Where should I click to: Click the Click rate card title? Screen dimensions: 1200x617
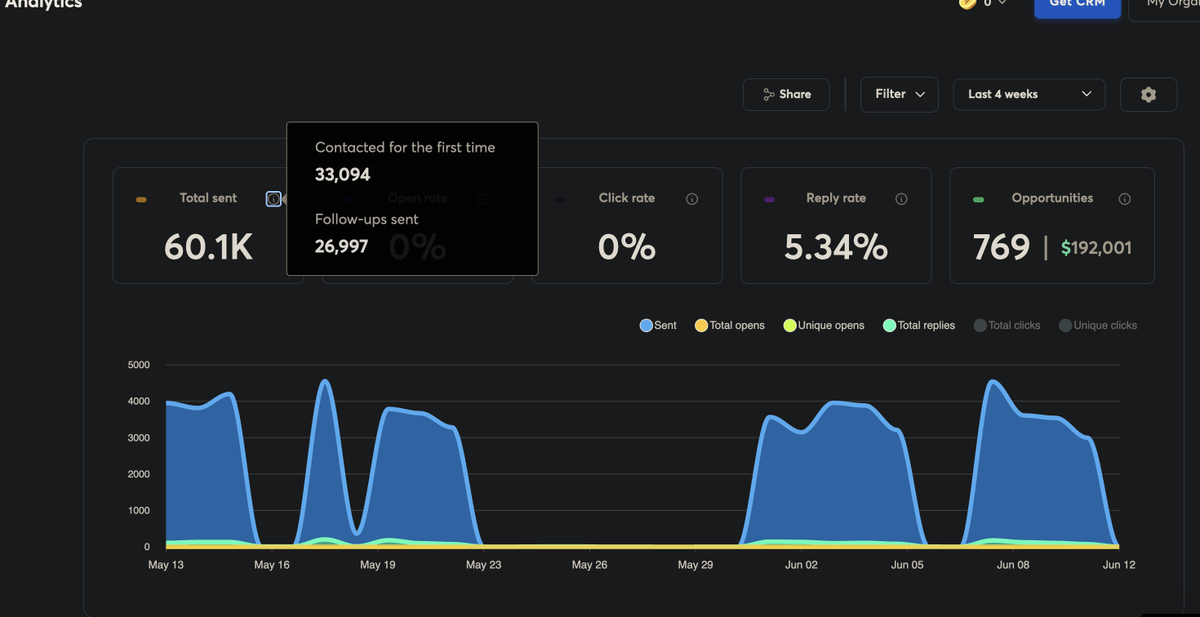[627, 198]
